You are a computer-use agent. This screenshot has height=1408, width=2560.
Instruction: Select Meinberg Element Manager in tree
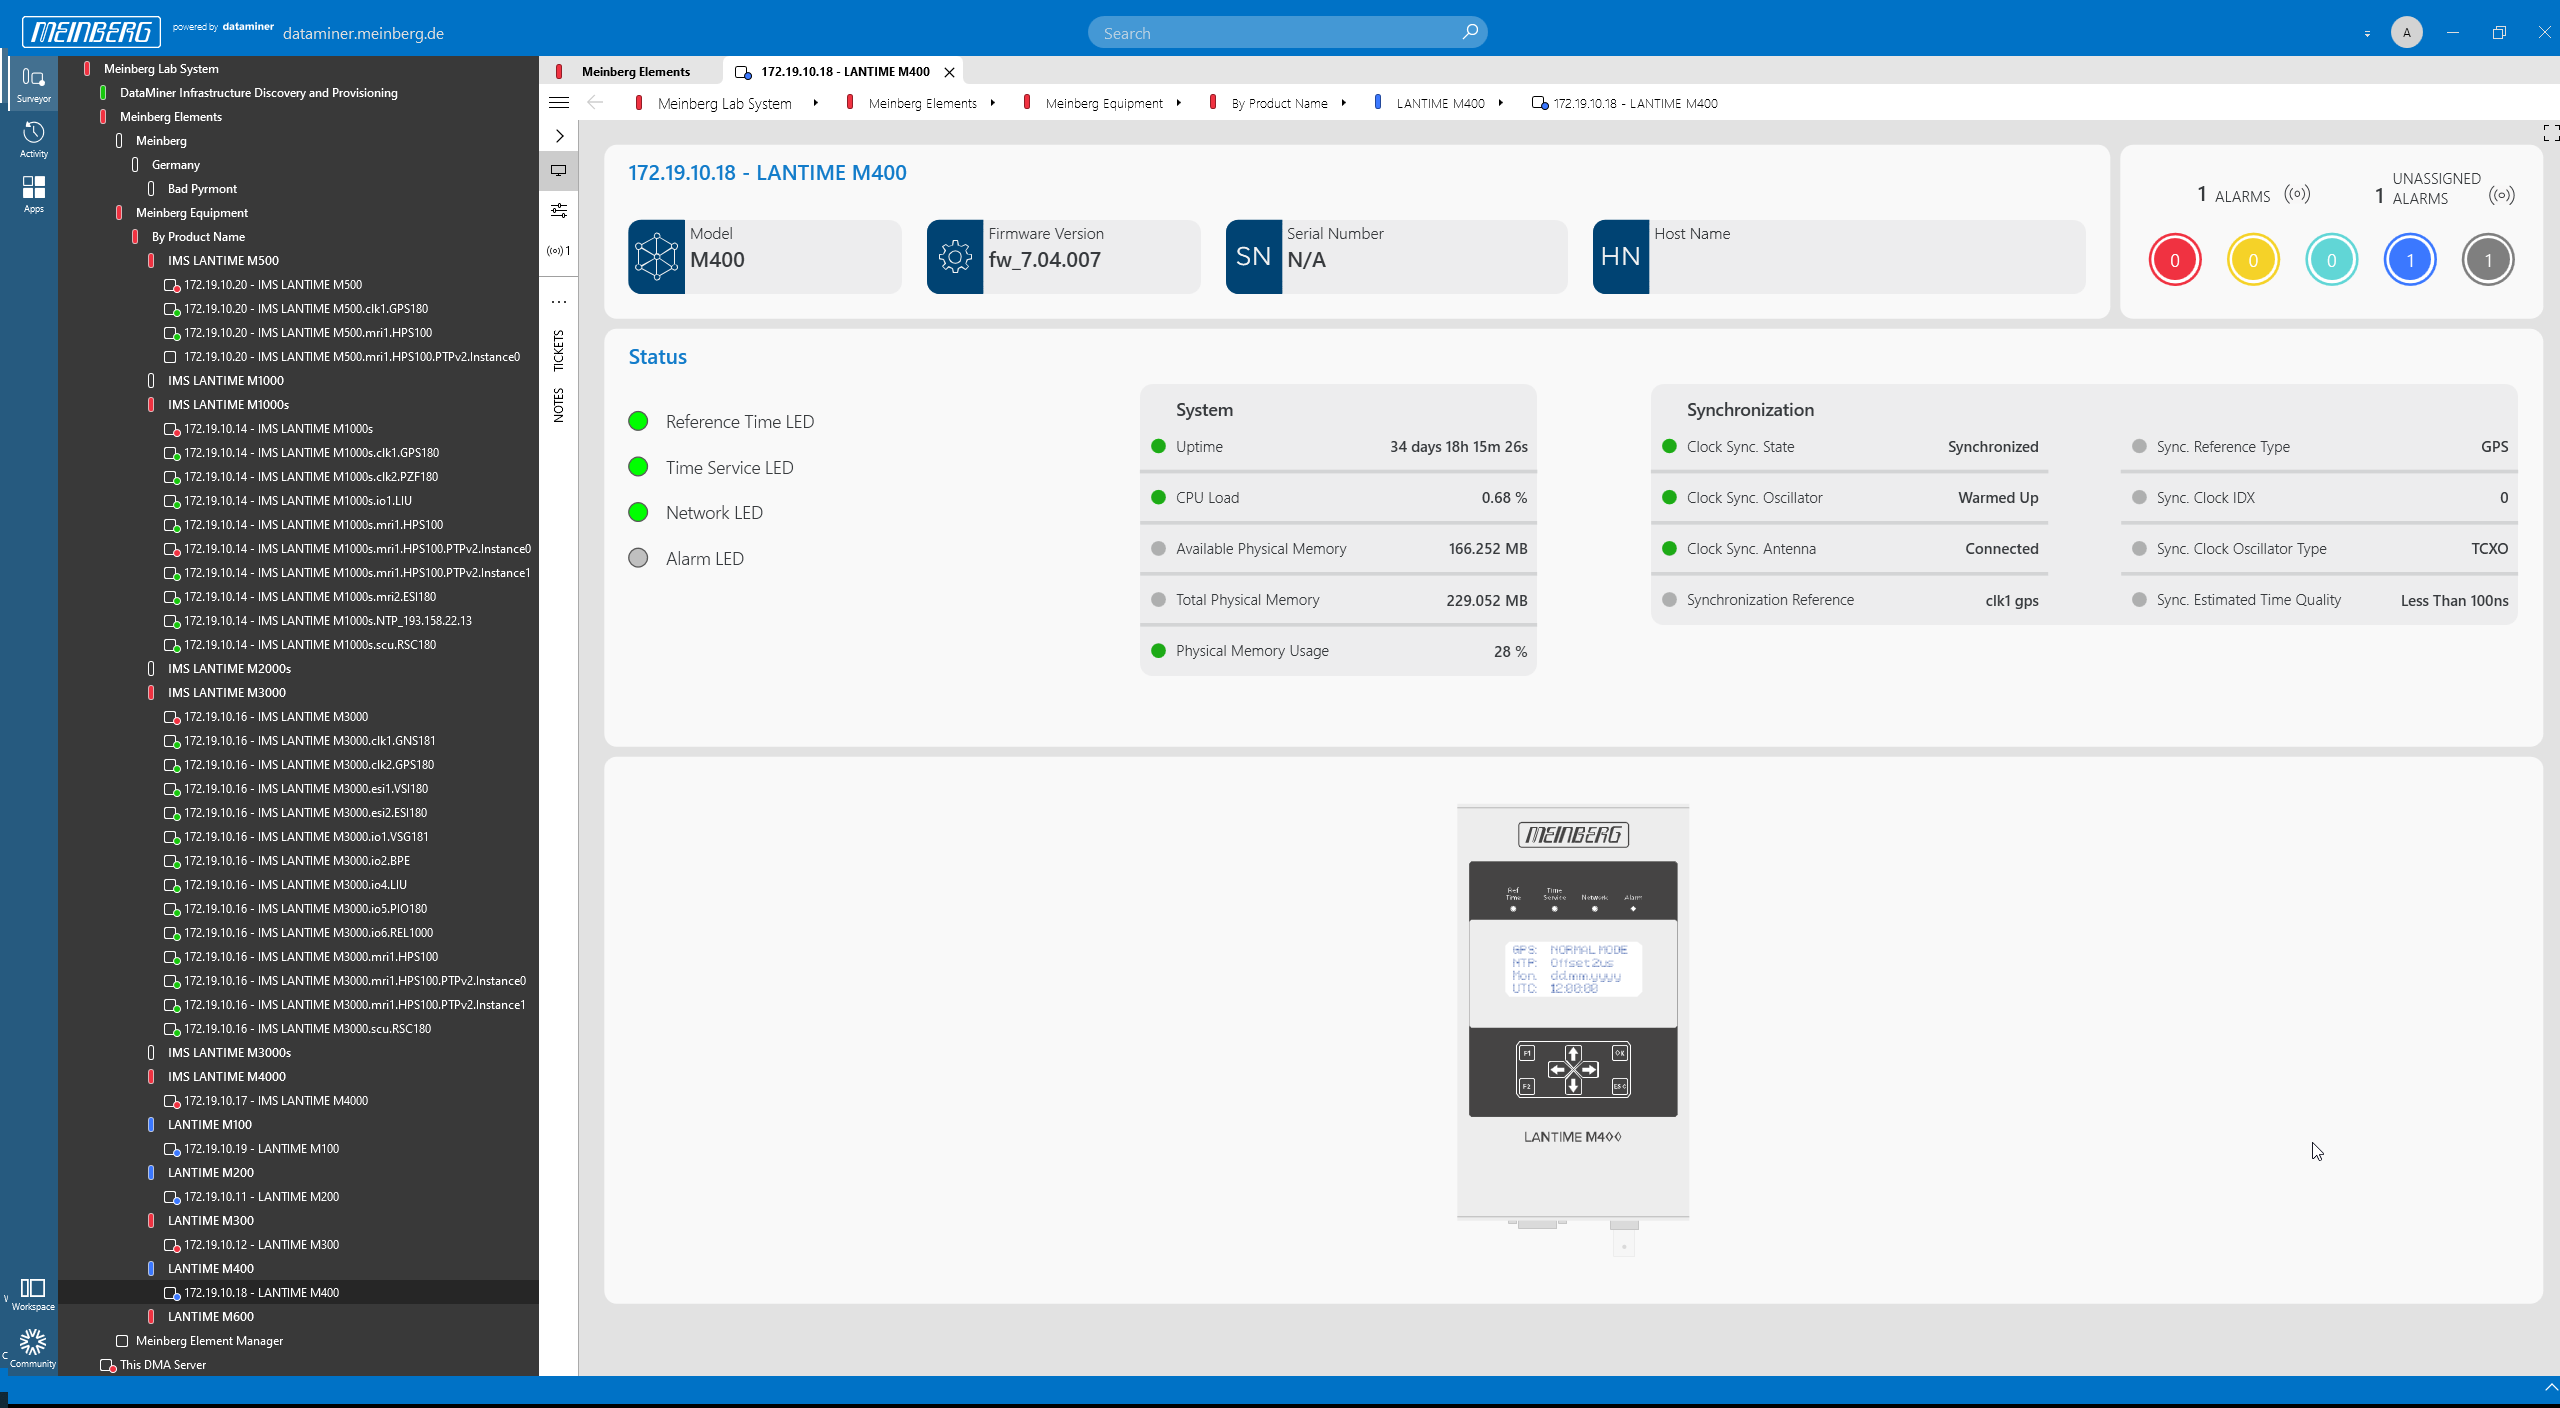(x=209, y=1341)
